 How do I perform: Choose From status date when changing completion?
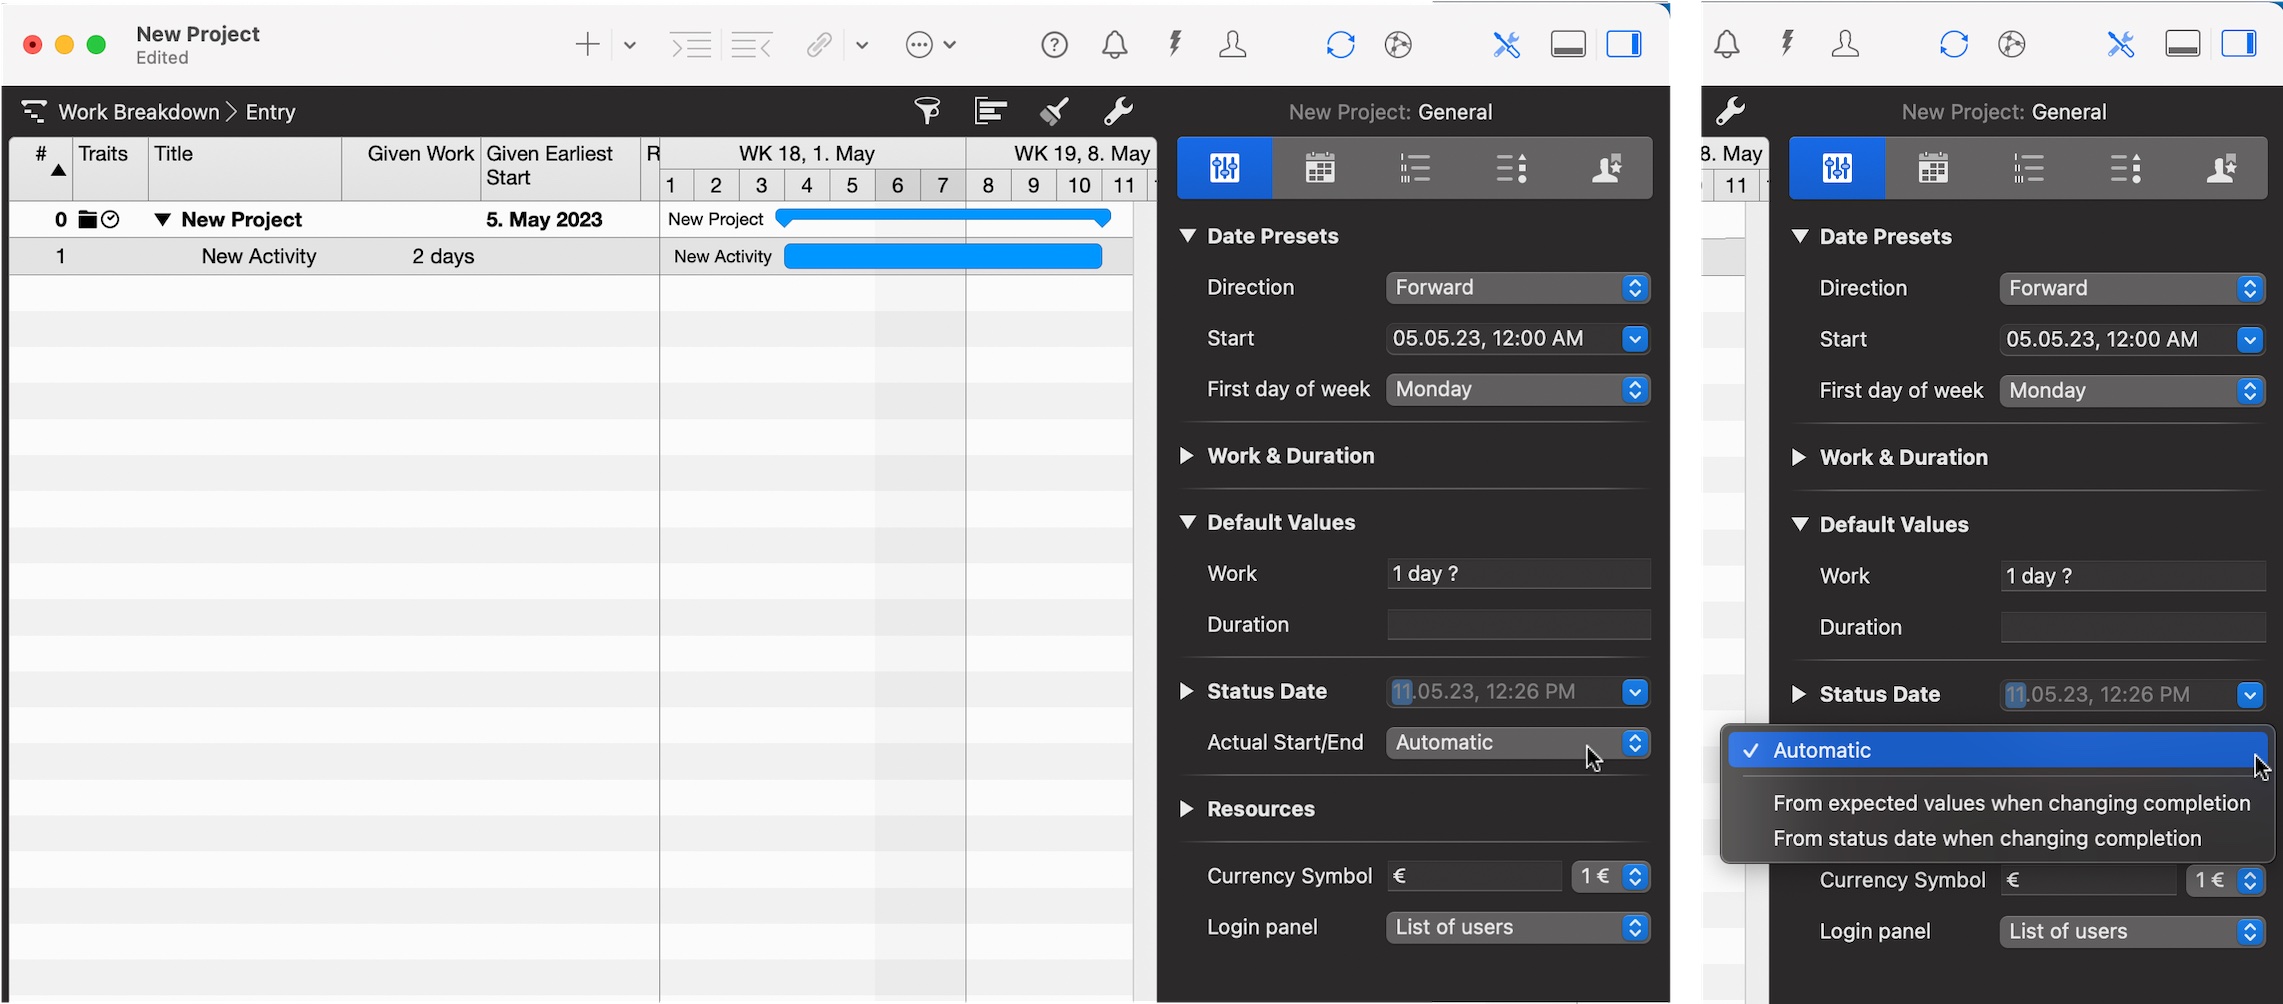click(1986, 839)
